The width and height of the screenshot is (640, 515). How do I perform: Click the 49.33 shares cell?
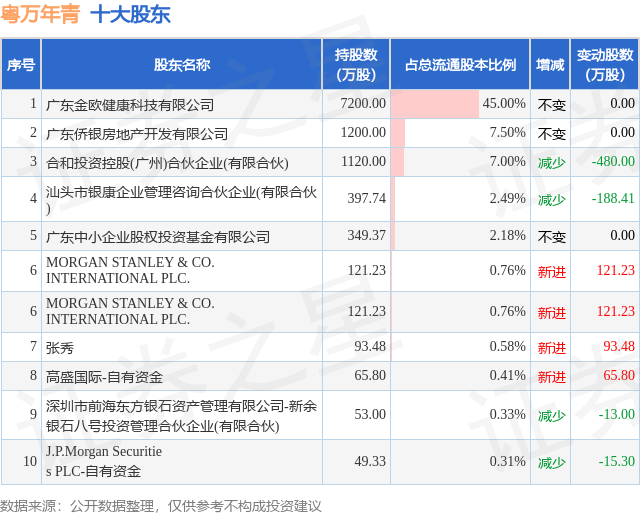coord(370,461)
